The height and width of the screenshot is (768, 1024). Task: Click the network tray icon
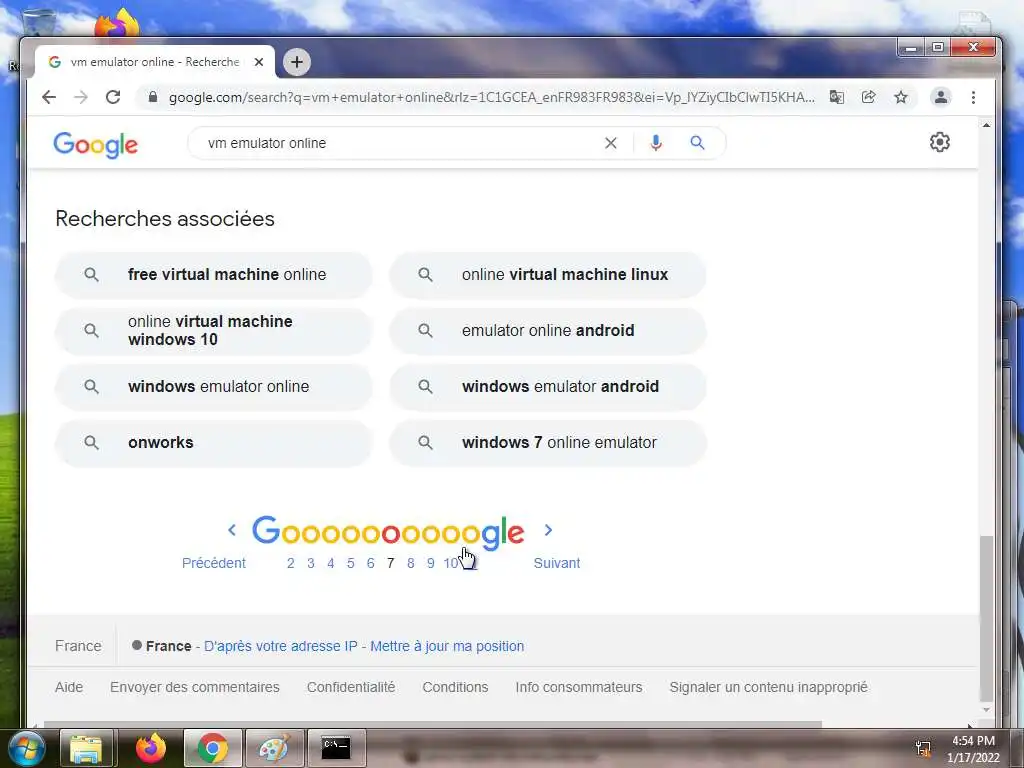click(x=923, y=749)
